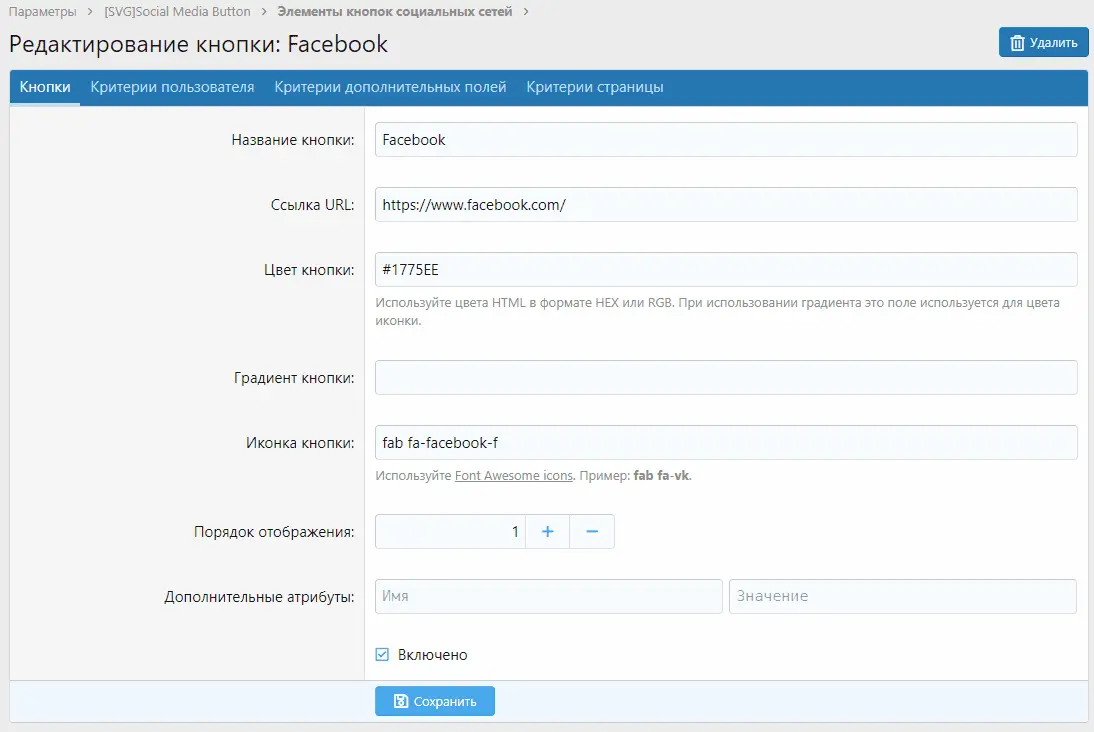Screen dimensions: 1094x732
Task: Edit the Иконка кнопки field
Action: point(726,442)
